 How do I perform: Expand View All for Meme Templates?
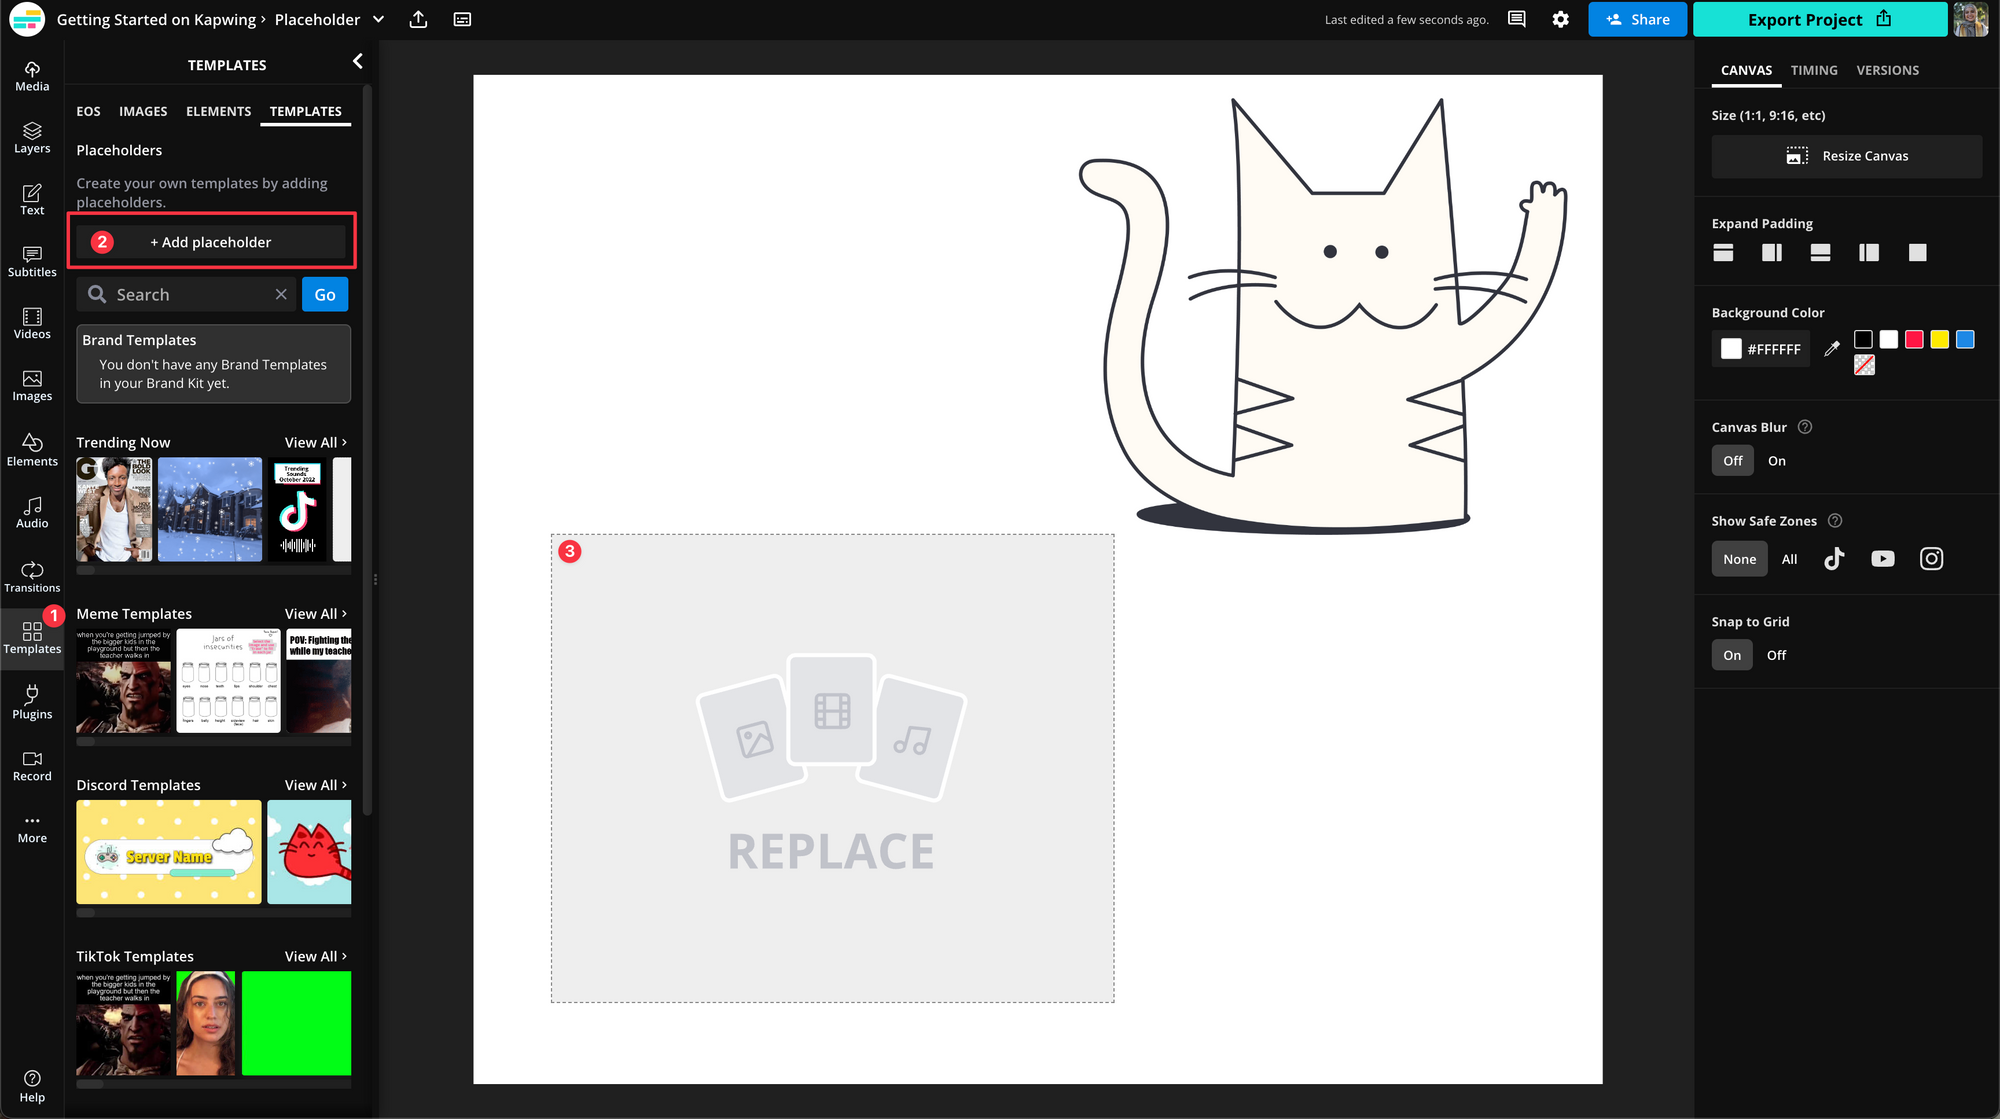click(315, 614)
